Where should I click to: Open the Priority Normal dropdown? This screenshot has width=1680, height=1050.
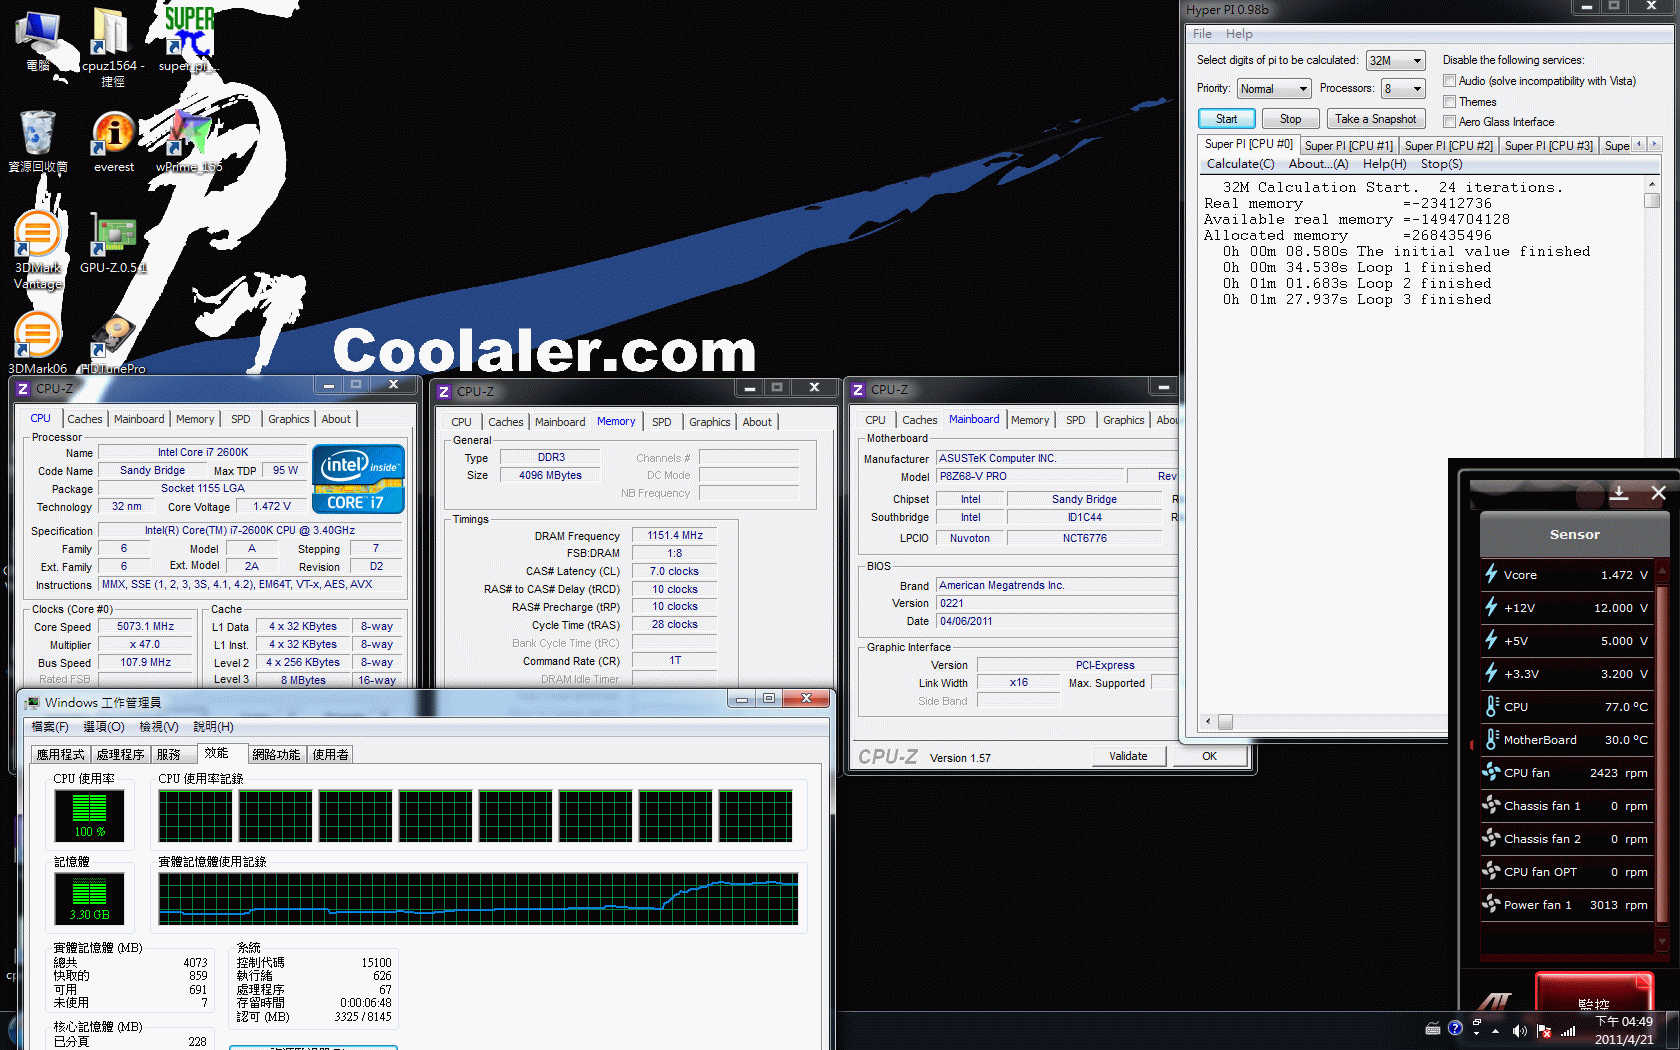pos(1274,89)
